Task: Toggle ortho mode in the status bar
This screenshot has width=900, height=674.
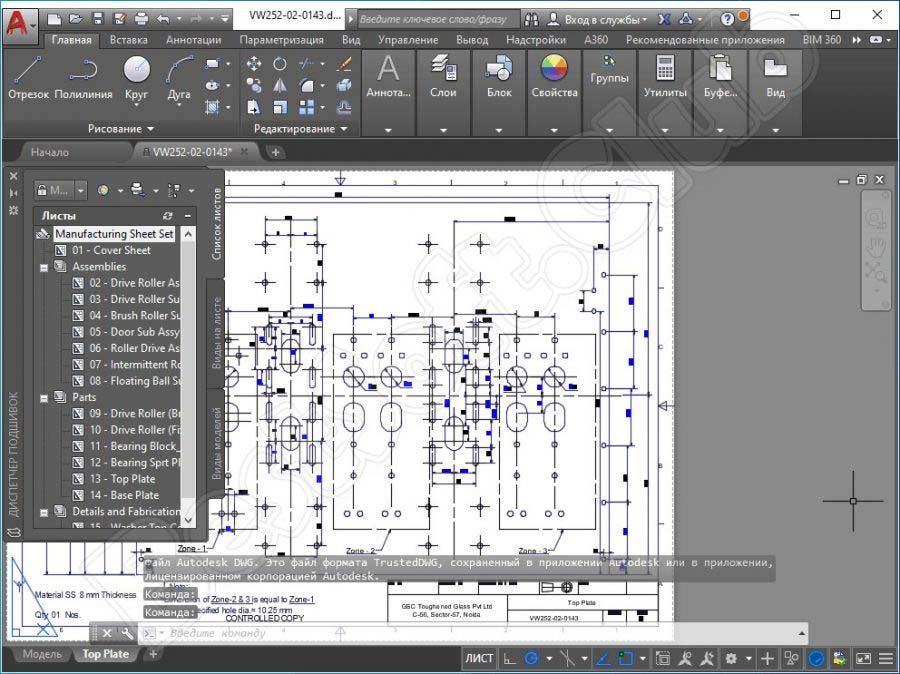Action: tap(509, 658)
